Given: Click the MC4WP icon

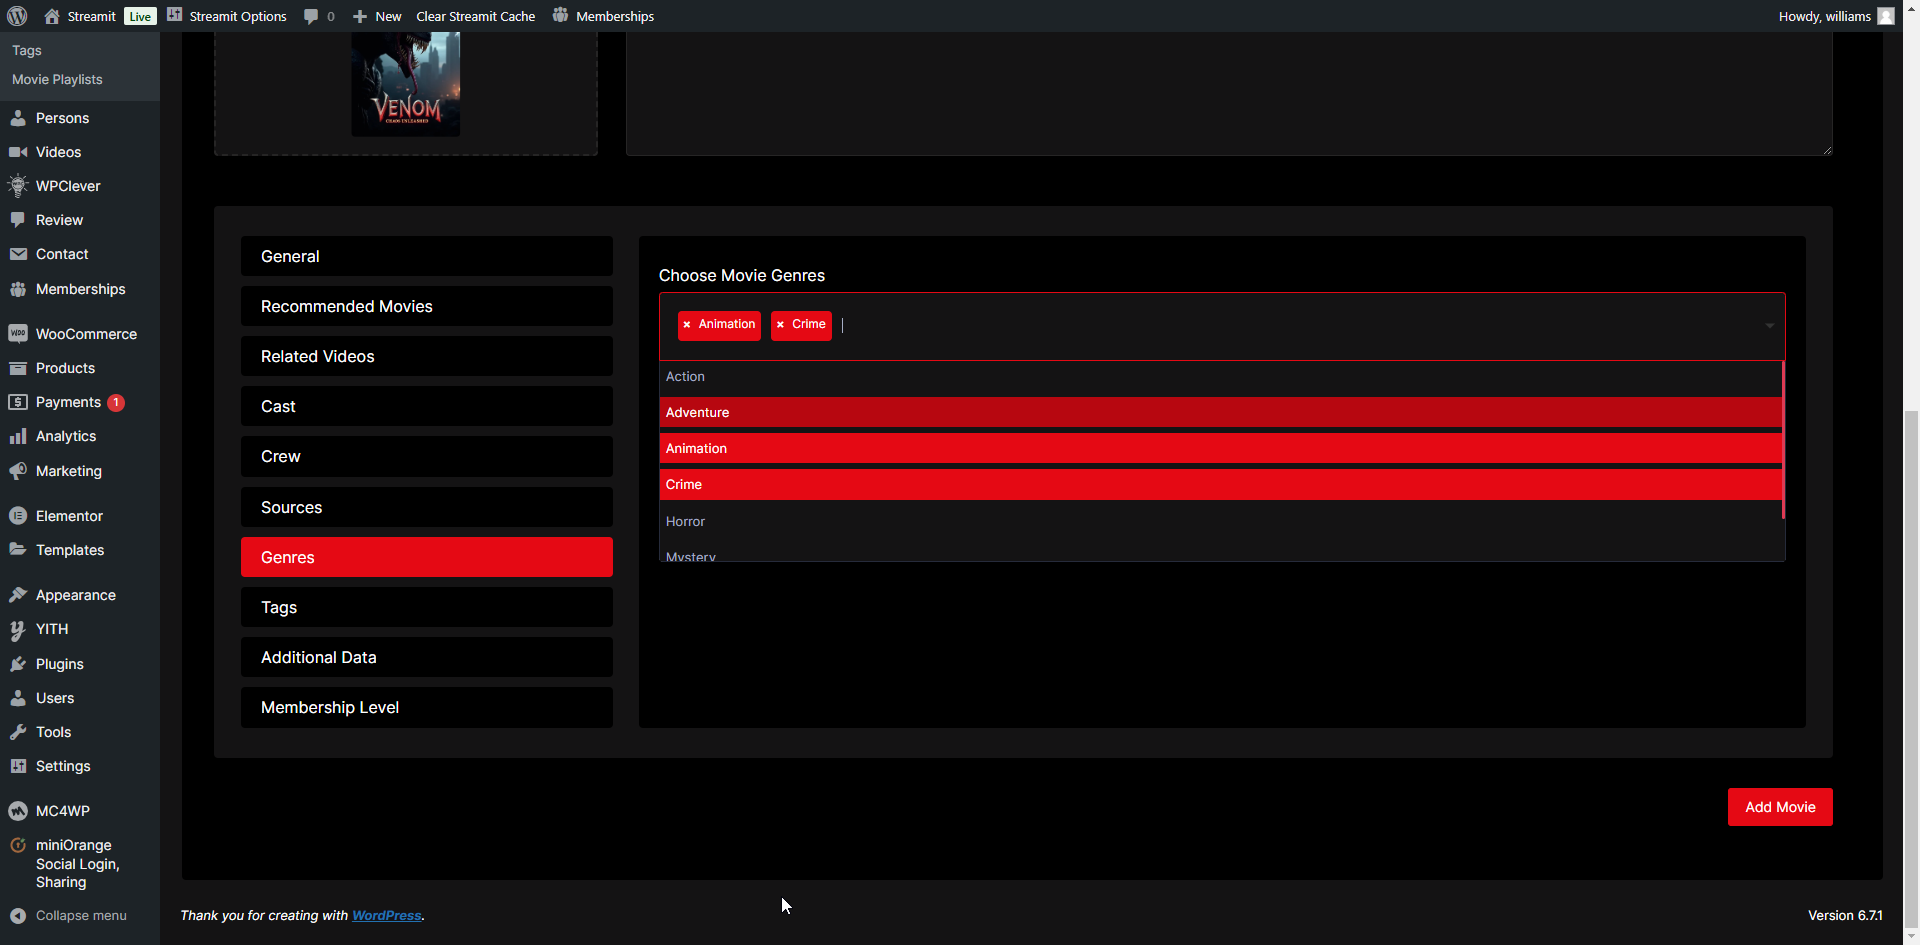Looking at the screenshot, I should point(18,811).
